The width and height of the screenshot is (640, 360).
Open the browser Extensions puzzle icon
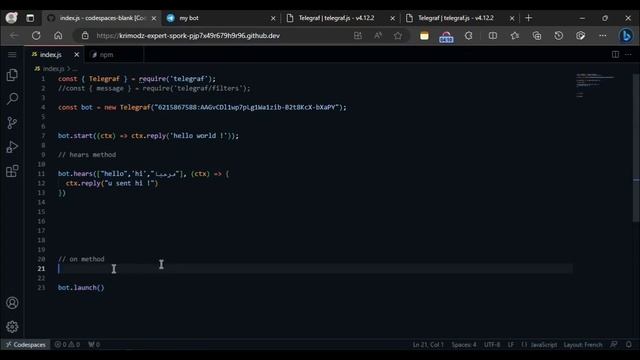coord(469,36)
